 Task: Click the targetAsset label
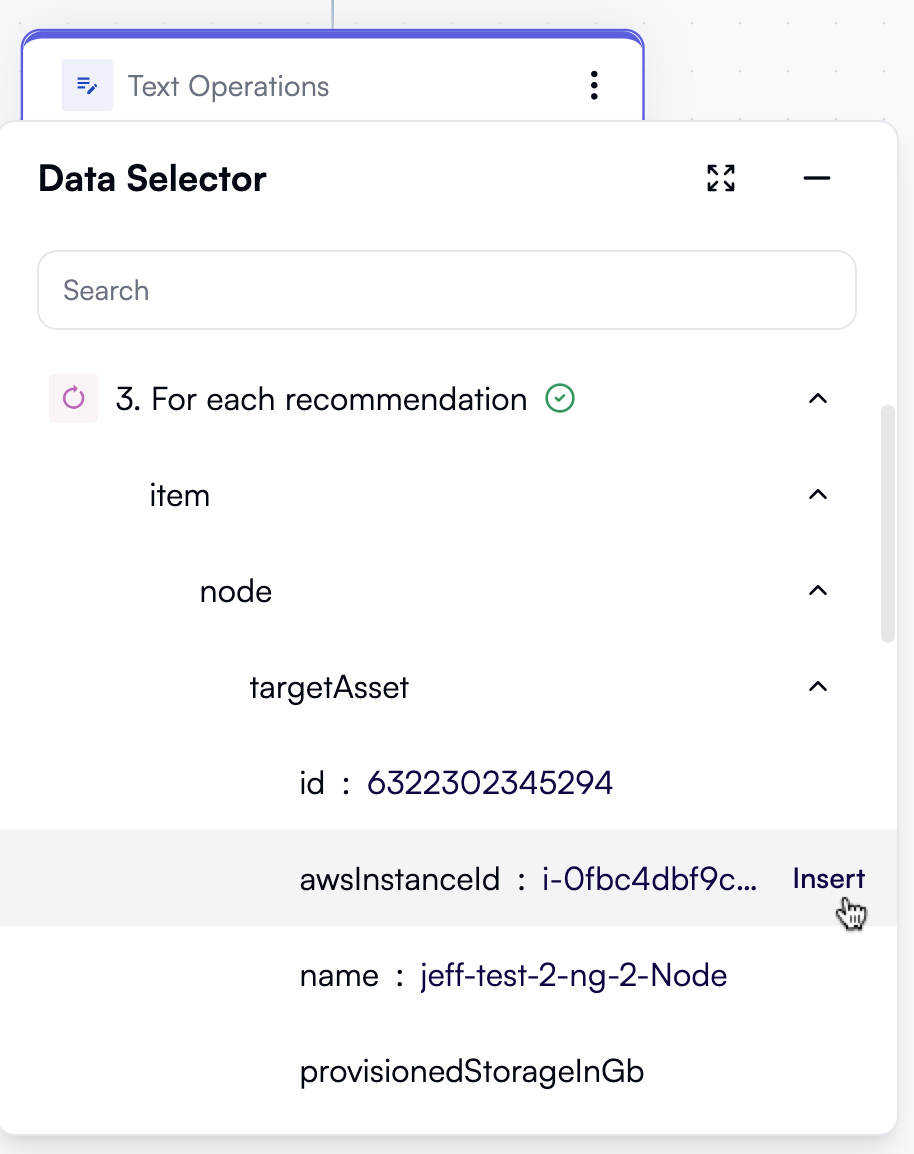click(x=329, y=687)
